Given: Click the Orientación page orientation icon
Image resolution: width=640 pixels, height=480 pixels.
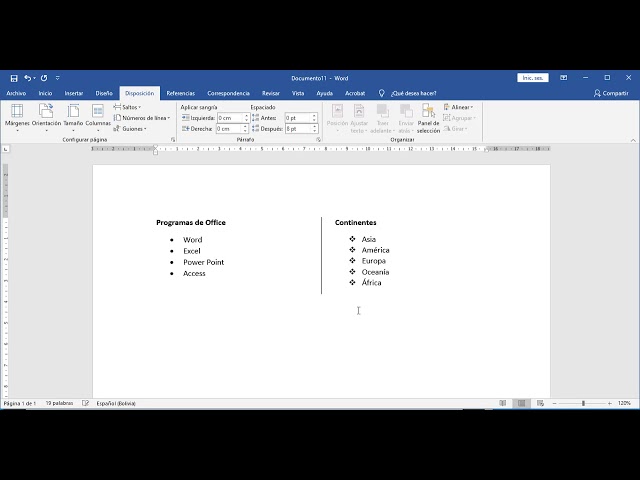Looking at the screenshot, I should coord(46,115).
